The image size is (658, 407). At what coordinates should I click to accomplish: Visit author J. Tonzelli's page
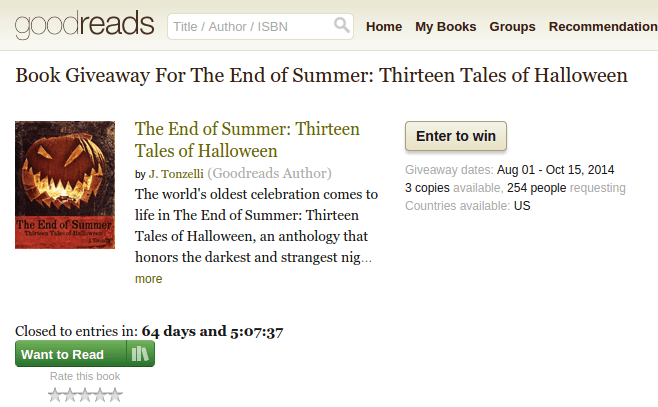pyautogui.click(x=175, y=173)
